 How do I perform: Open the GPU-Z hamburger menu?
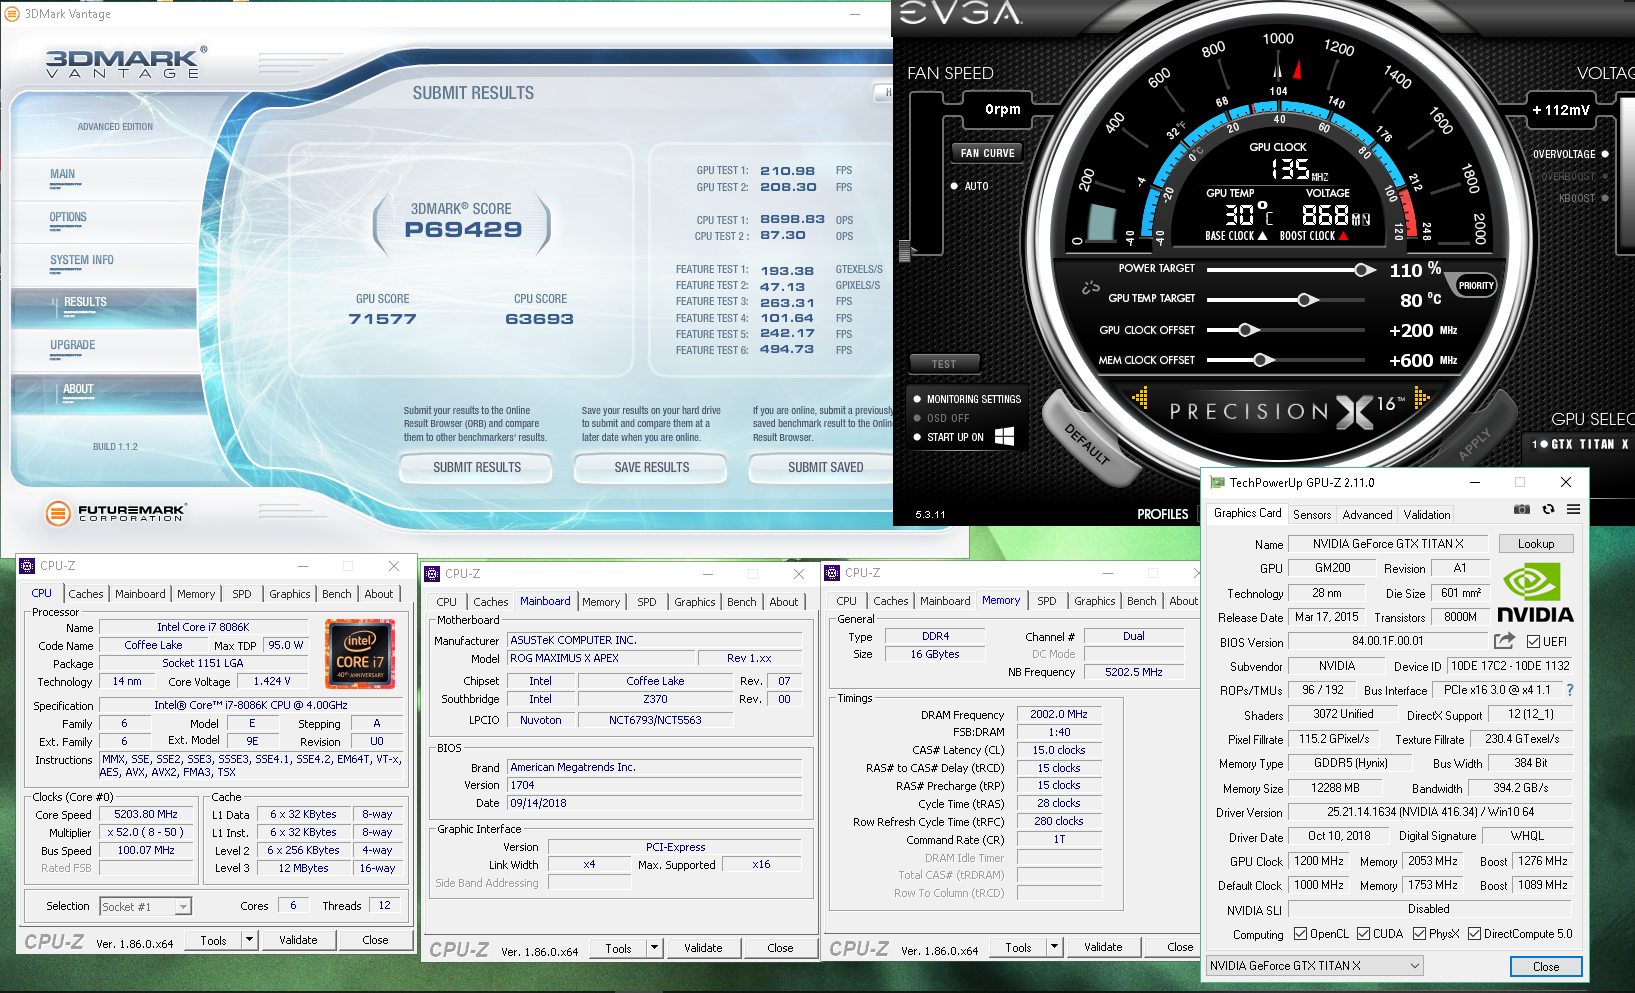tap(1573, 509)
